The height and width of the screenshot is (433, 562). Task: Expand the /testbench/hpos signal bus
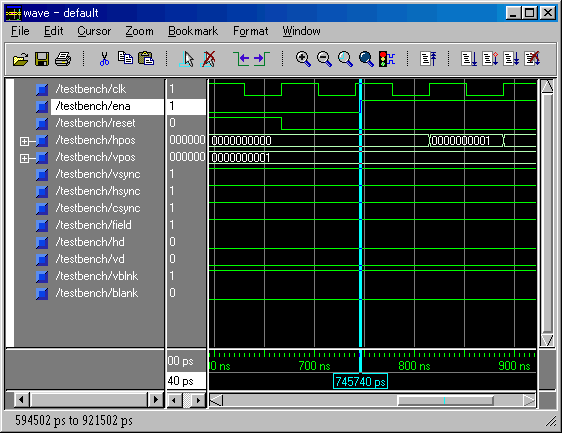point(24,141)
